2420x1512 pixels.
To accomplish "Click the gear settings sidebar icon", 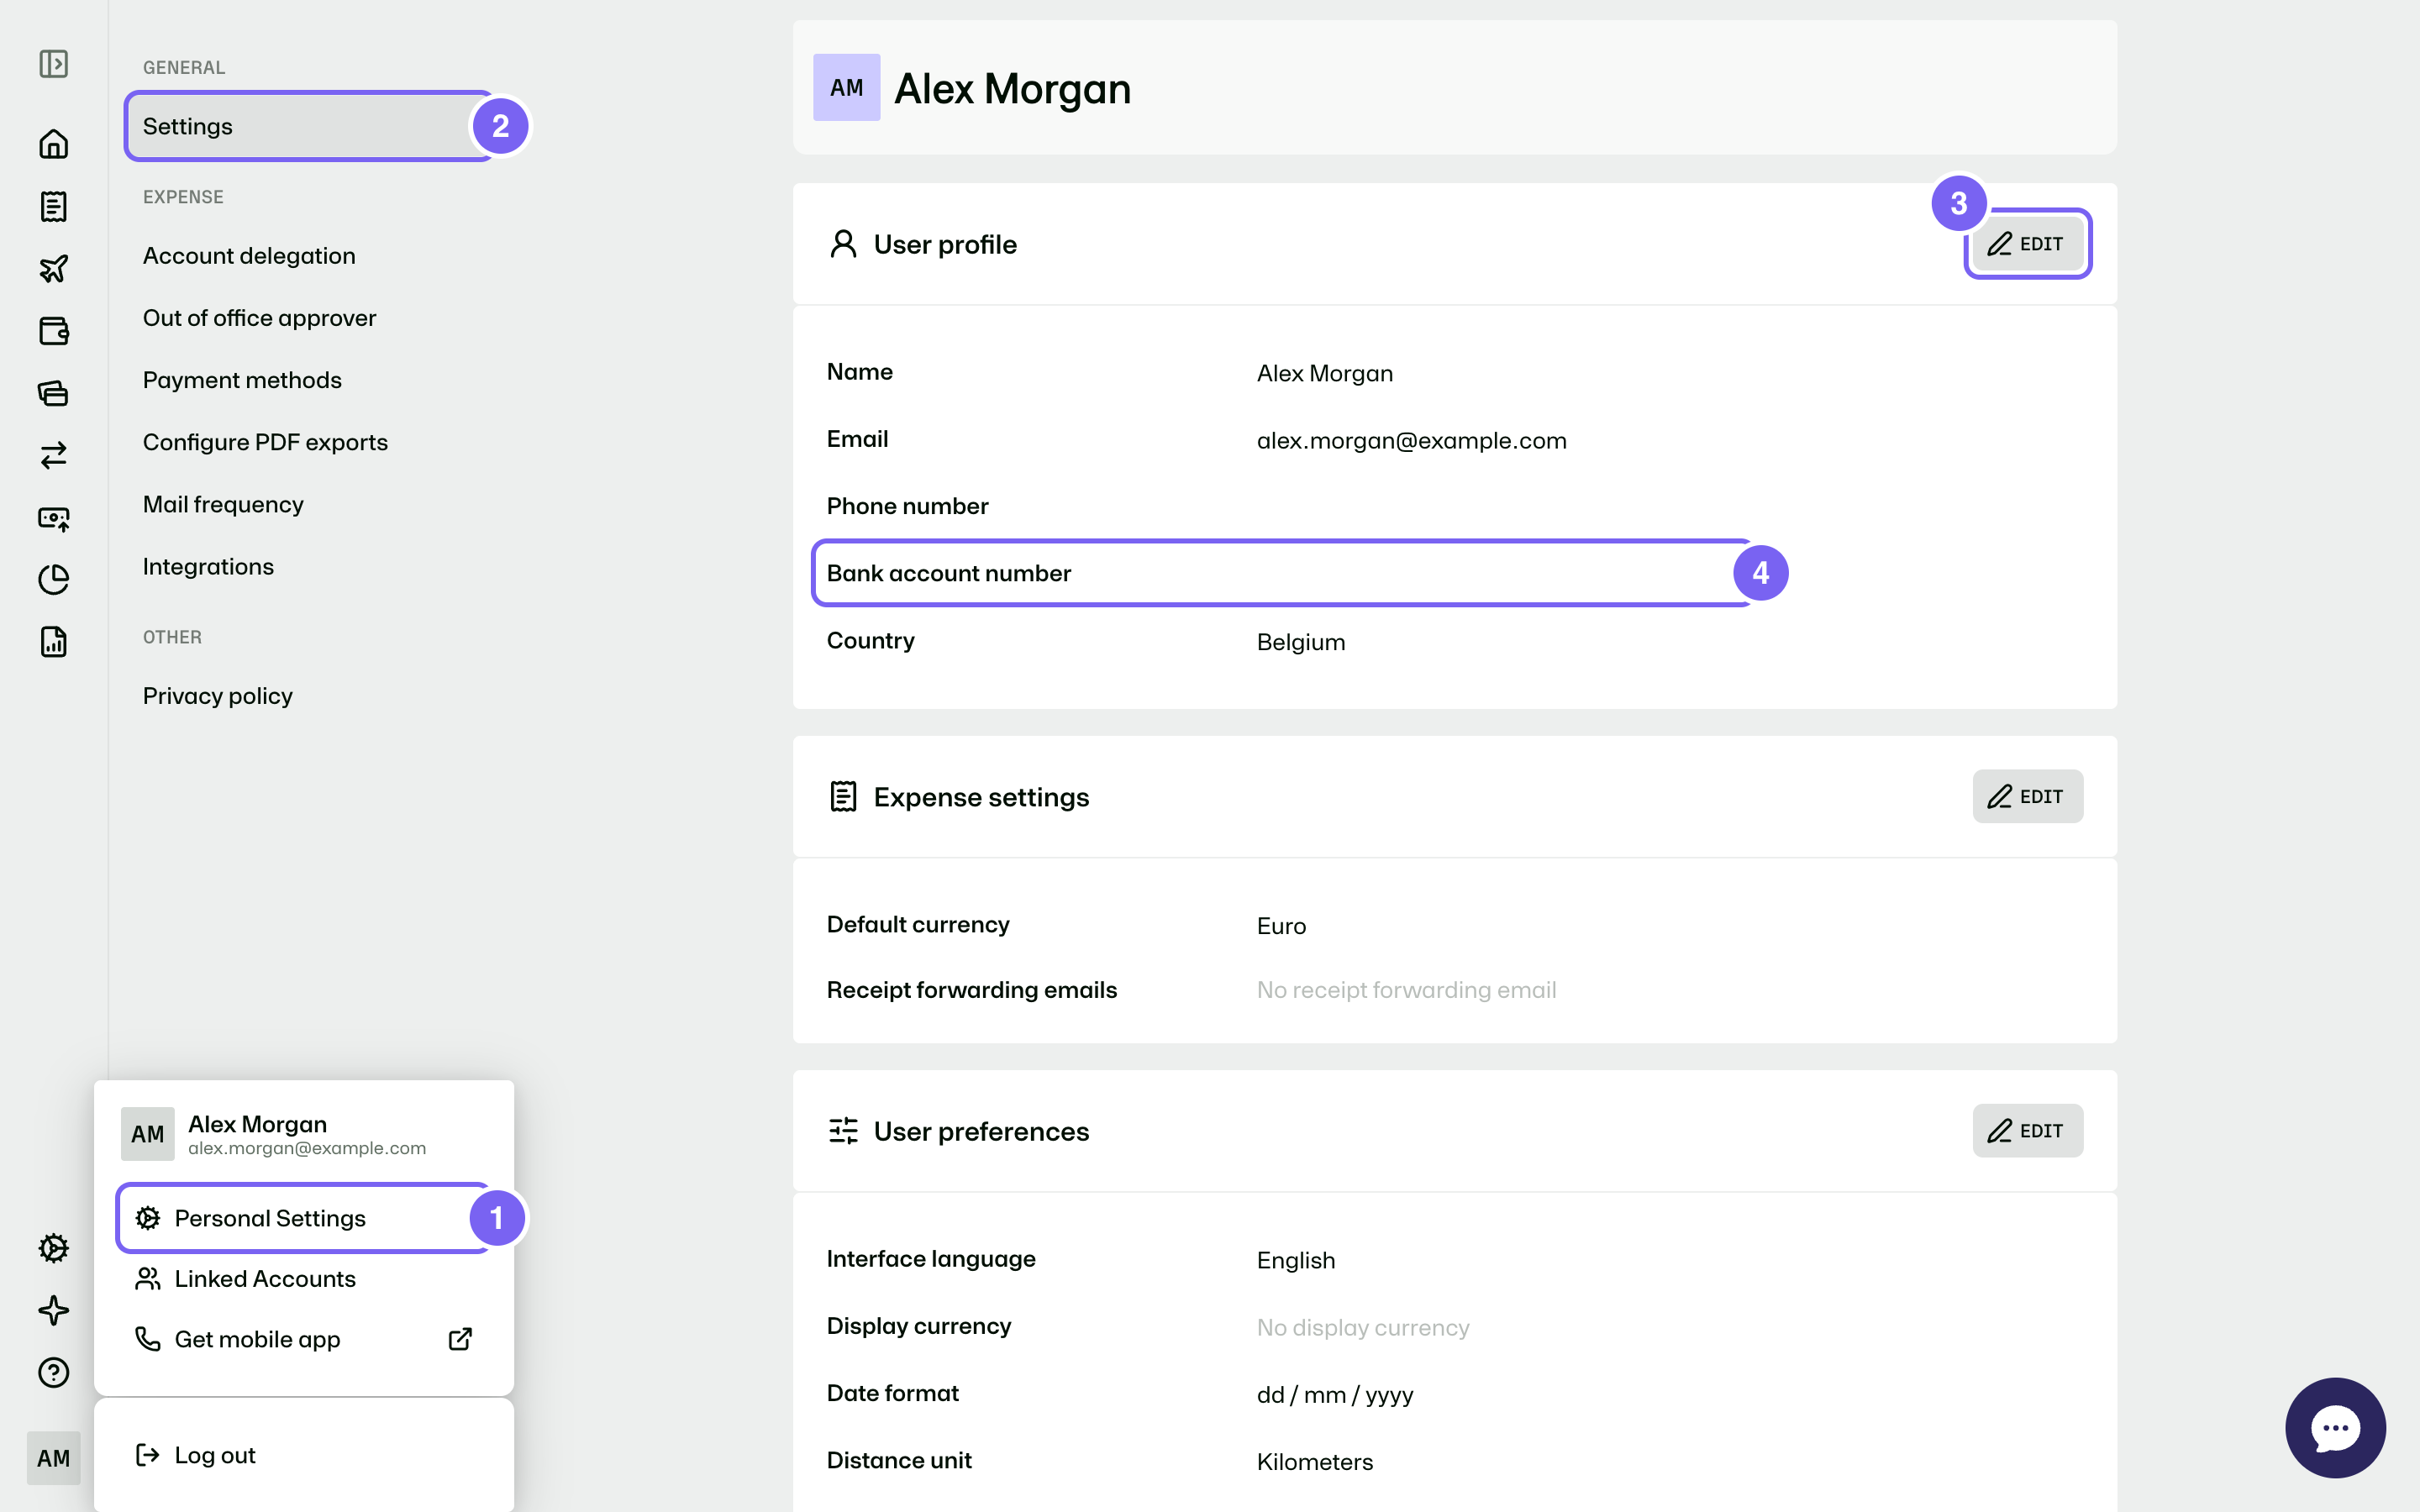I will click(x=54, y=1247).
